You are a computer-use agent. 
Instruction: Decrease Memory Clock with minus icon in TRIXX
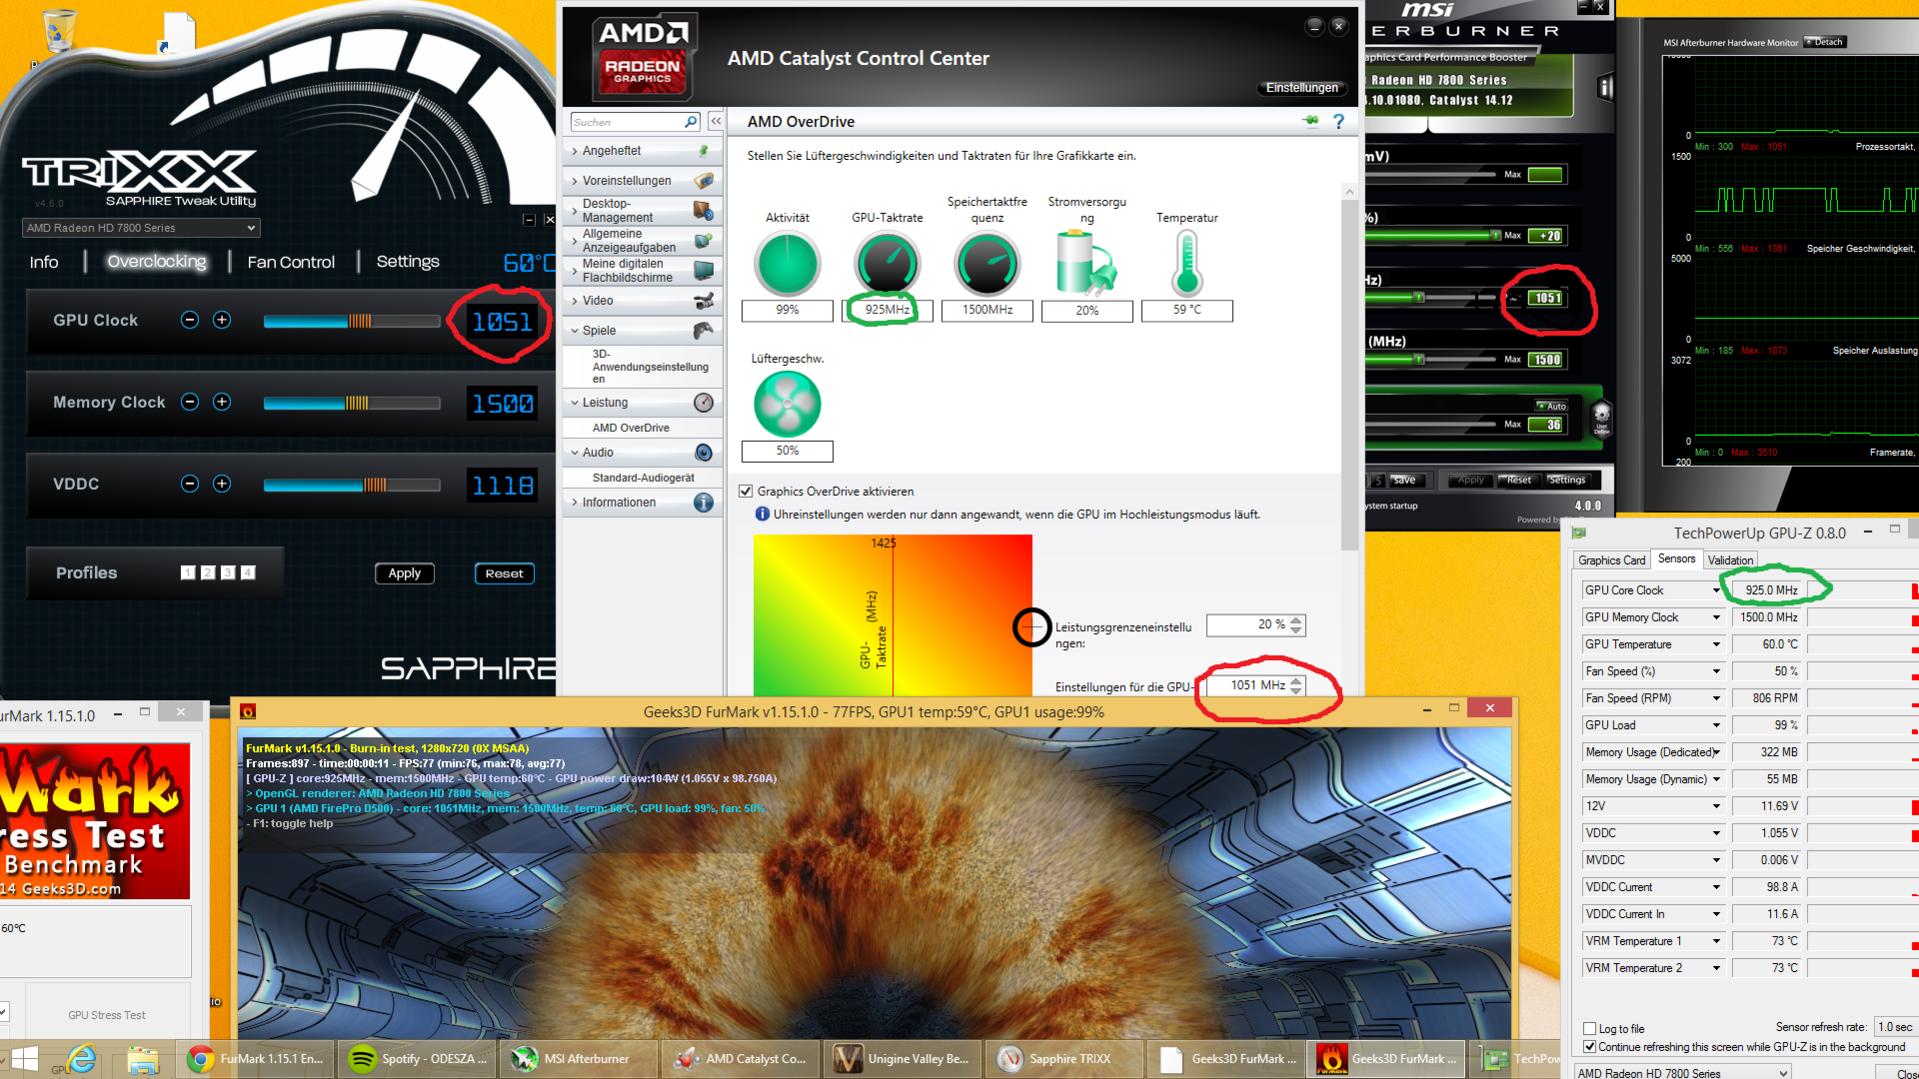point(189,402)
